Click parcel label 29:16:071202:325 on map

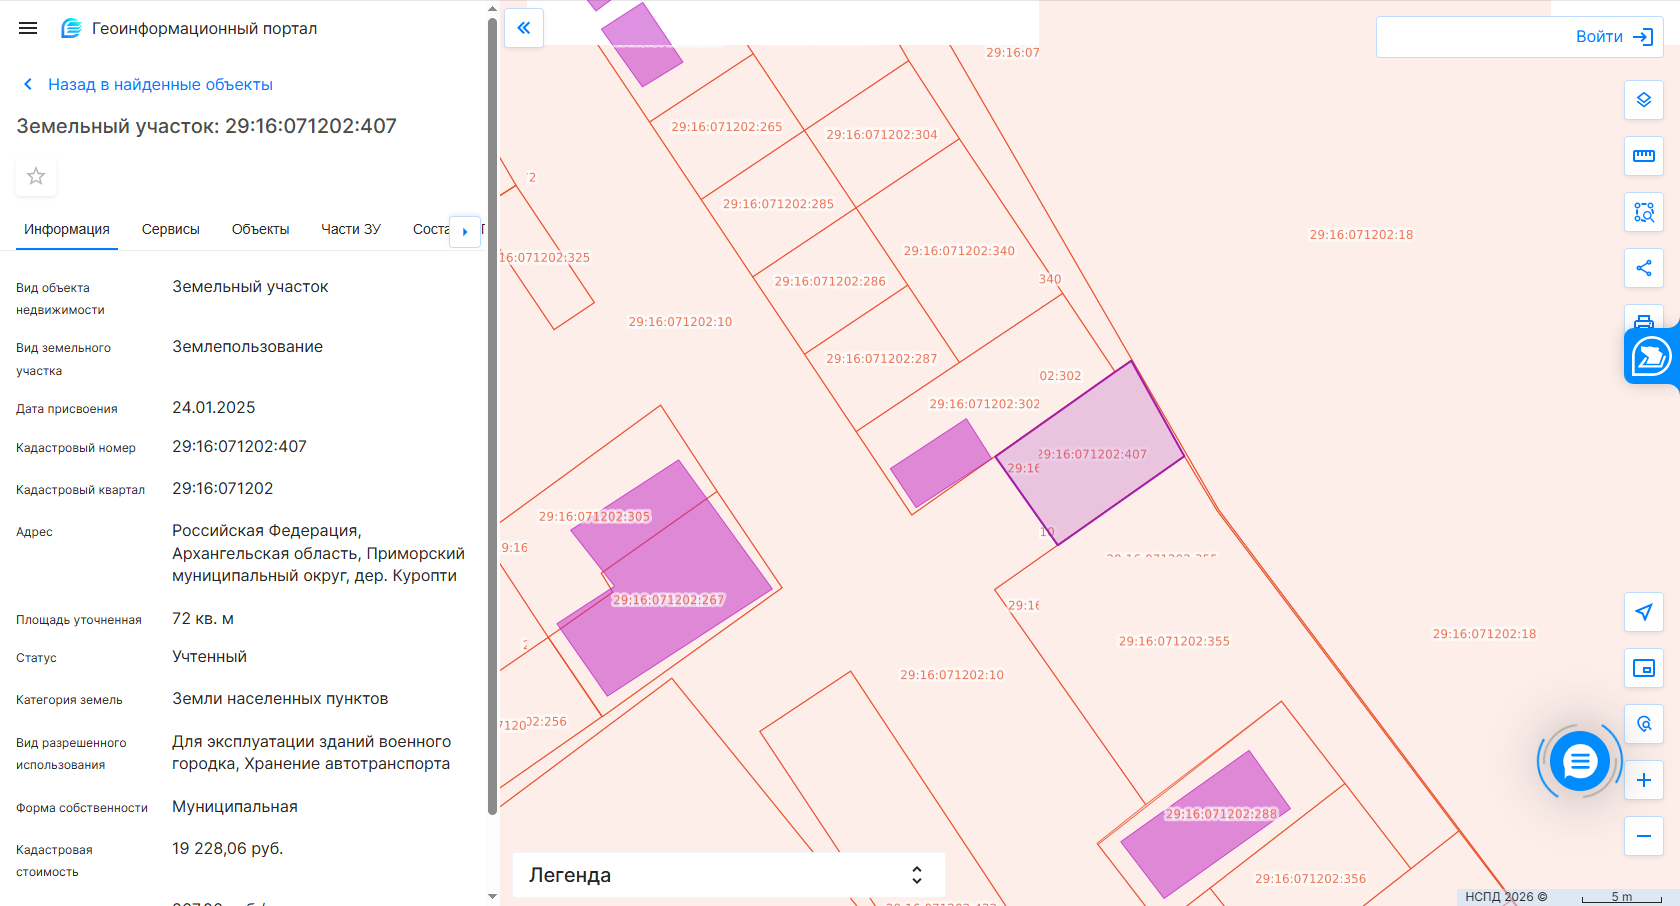(546, 258)
